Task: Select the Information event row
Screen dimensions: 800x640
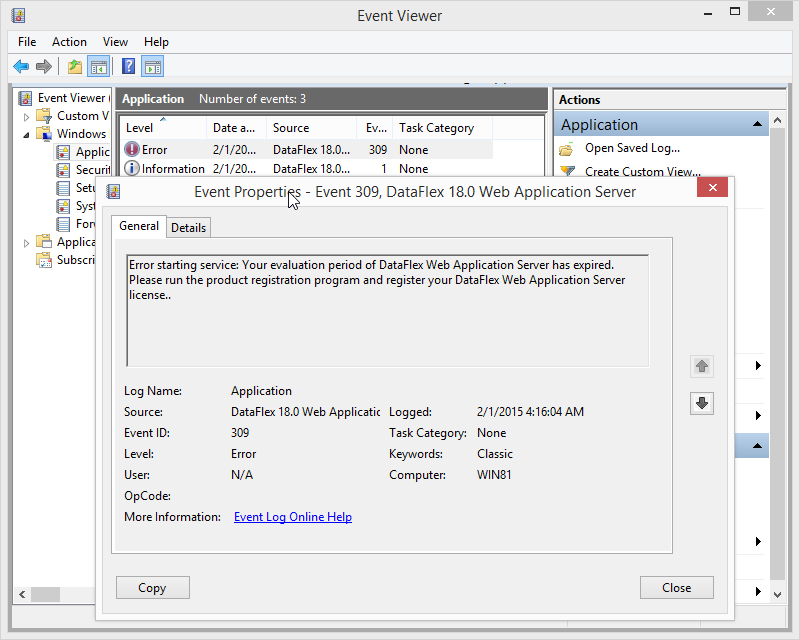Action: pos(308,168)
